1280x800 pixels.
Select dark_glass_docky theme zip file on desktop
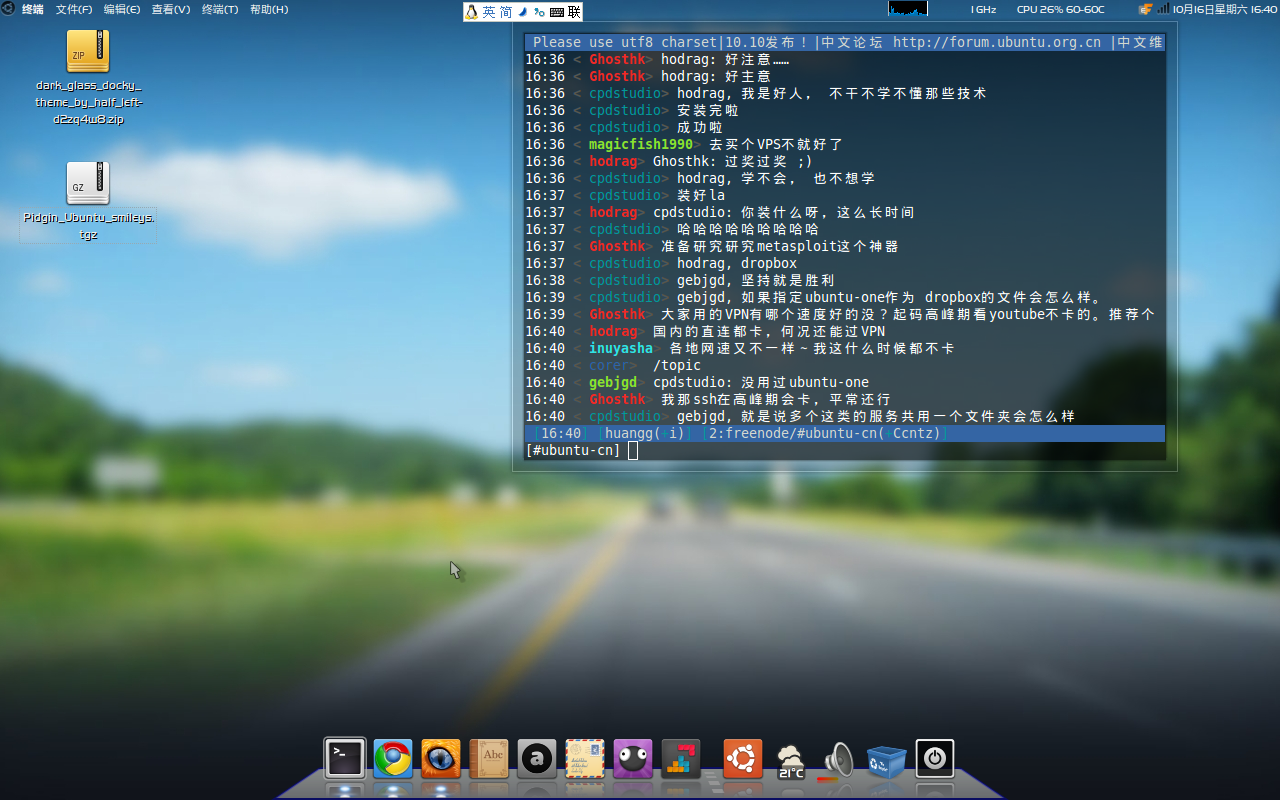click(x=88, y=78)
